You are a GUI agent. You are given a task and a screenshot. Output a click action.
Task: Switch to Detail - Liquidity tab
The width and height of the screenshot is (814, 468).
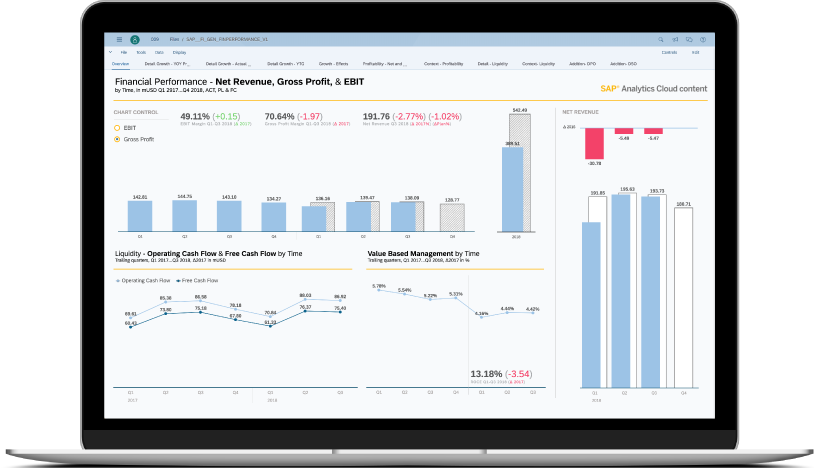[493, 64]
